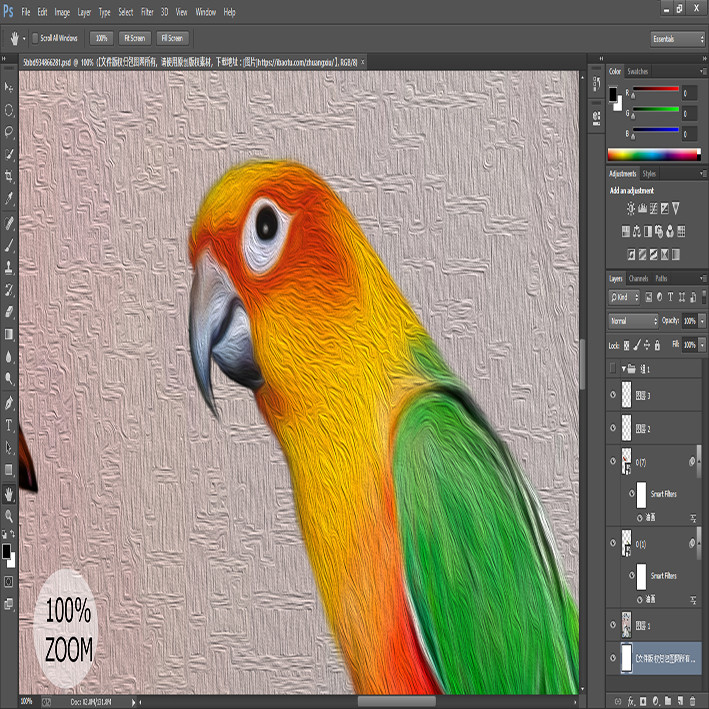709x709 pixels.
Task: Open the Normal blend mode dropdown
Action: click(x=633, y=321)
